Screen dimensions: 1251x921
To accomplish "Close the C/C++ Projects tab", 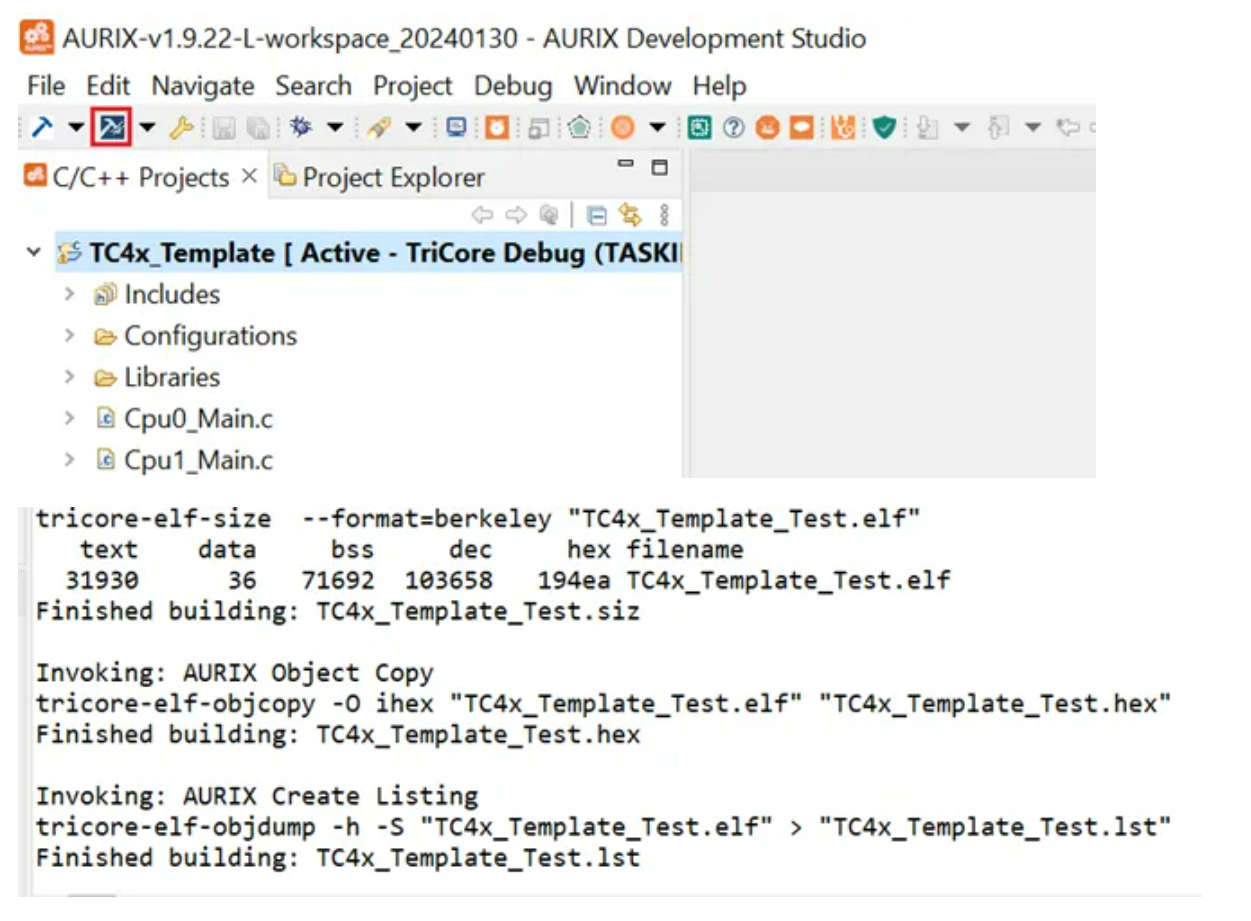I will [x=250, y=177].
